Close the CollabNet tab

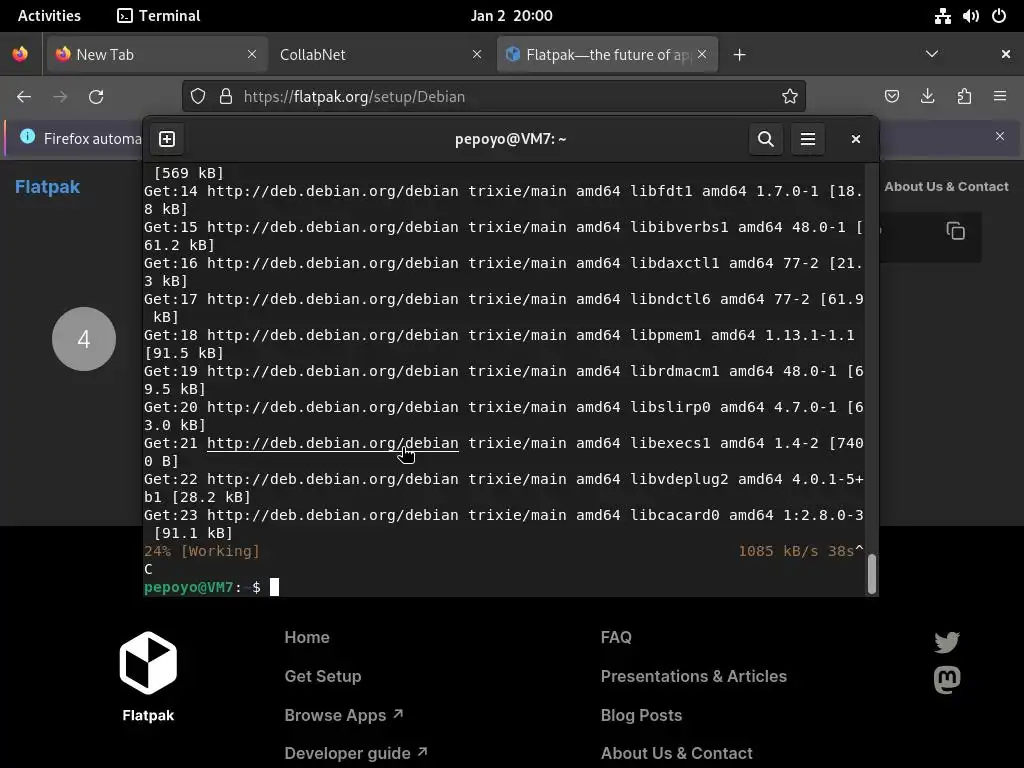pos(477,54)
